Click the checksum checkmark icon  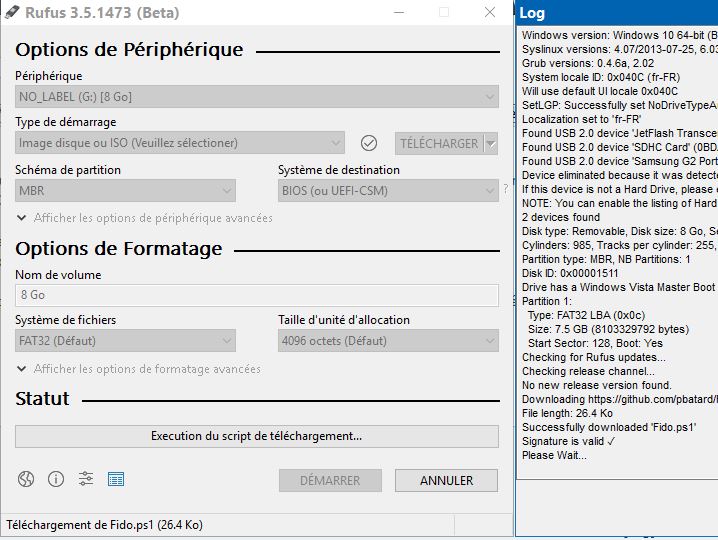point(369,143)
